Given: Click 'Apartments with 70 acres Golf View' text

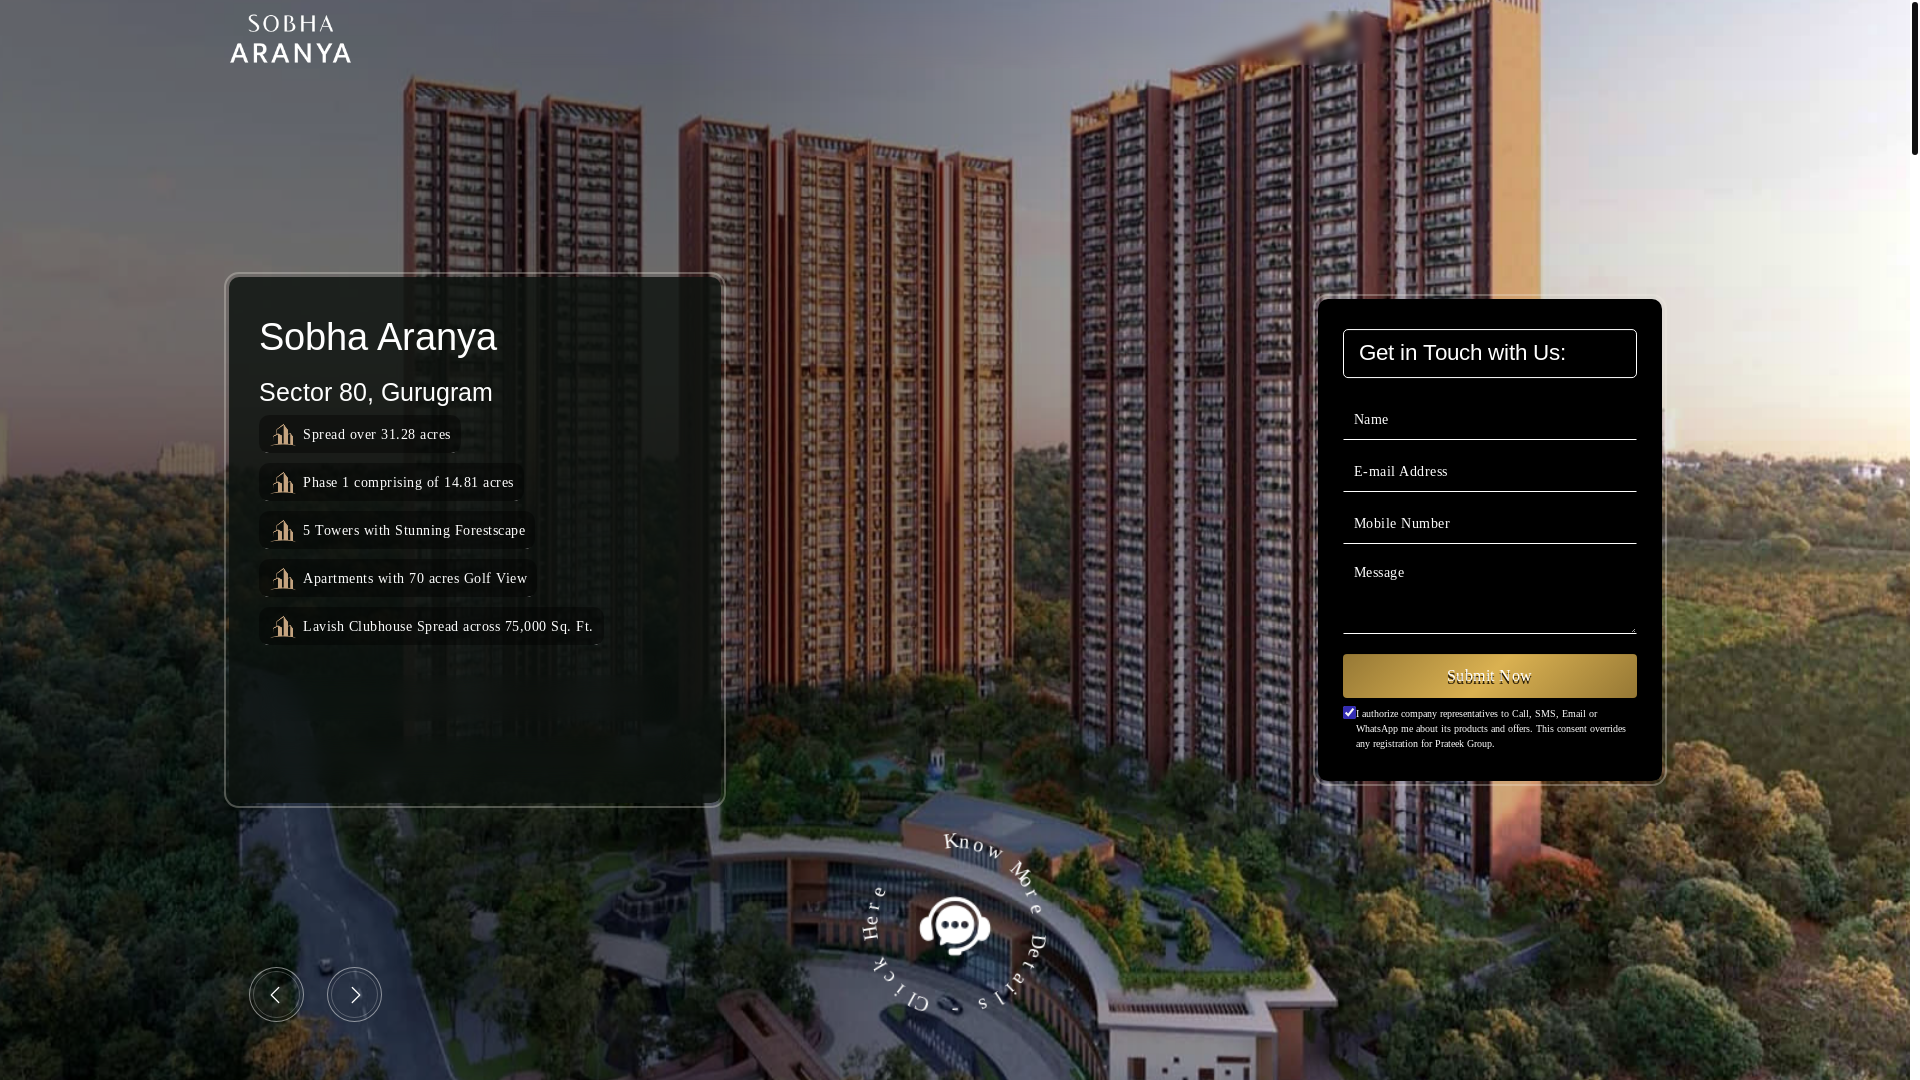Looking at the screenshot, I should (x=415, y=579).
